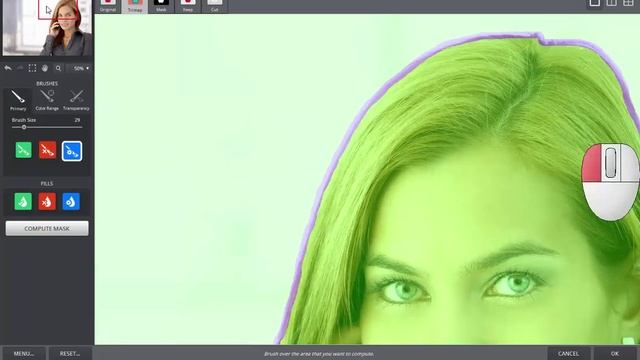
Task: Open the MENU... button
Action: click(x=24, y=353)
